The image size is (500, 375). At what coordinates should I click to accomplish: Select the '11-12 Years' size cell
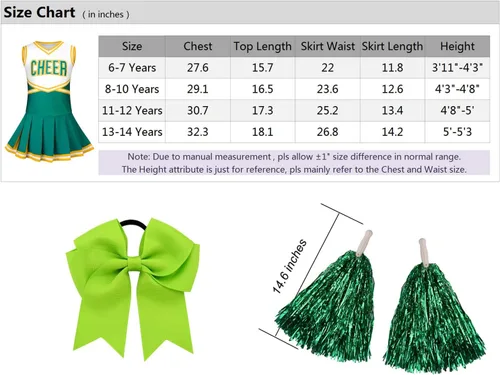(132, 110)
